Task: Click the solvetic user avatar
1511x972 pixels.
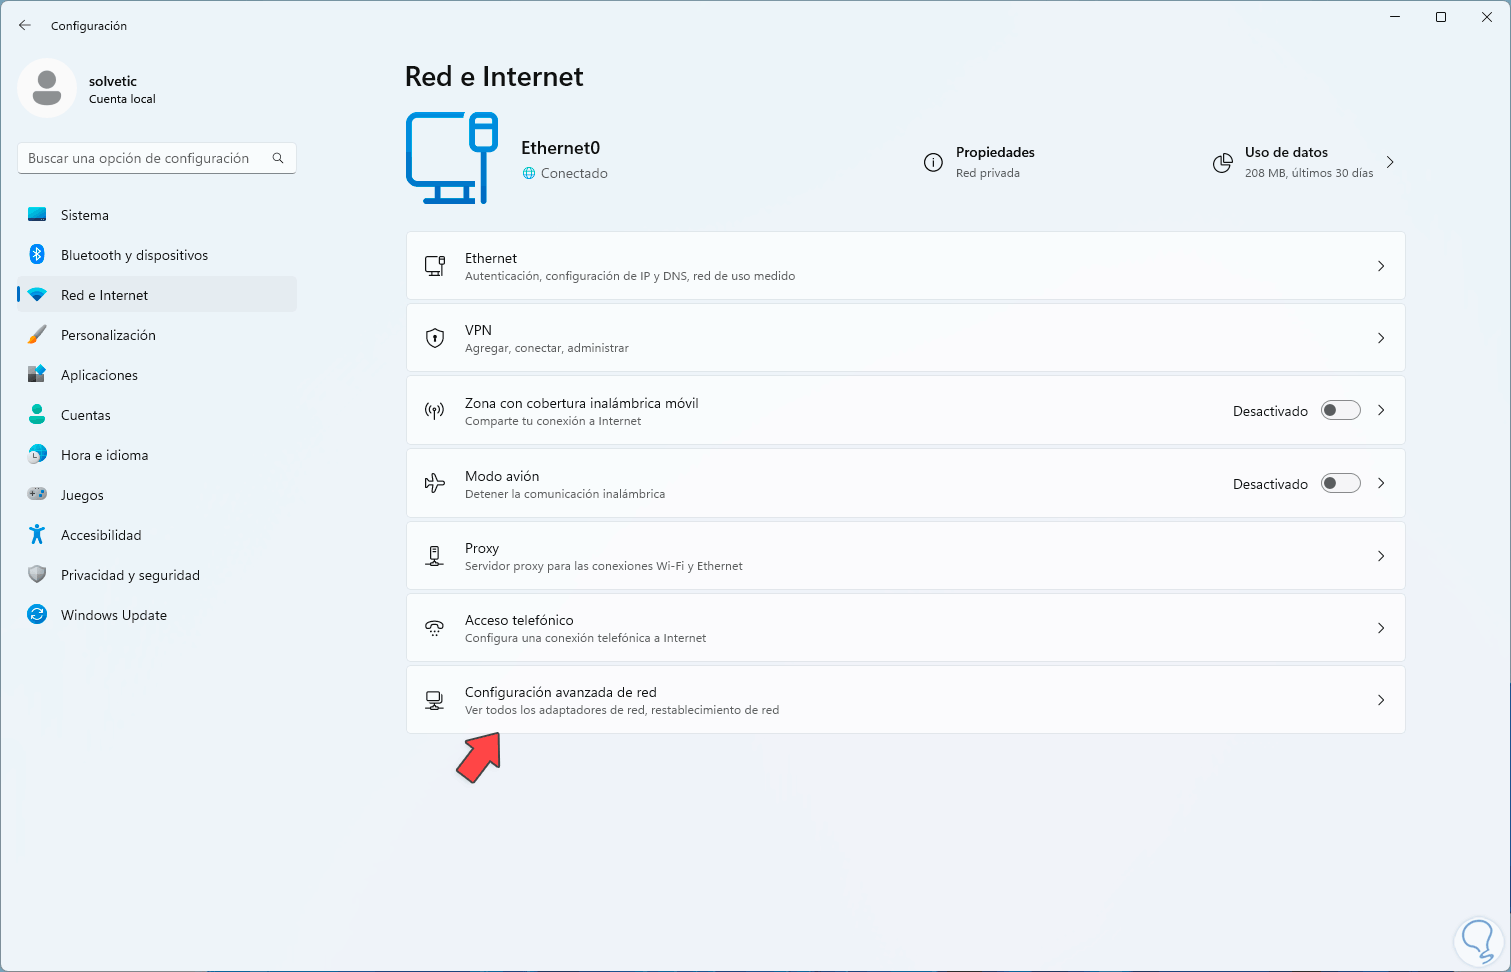Action: click(47, 88)
